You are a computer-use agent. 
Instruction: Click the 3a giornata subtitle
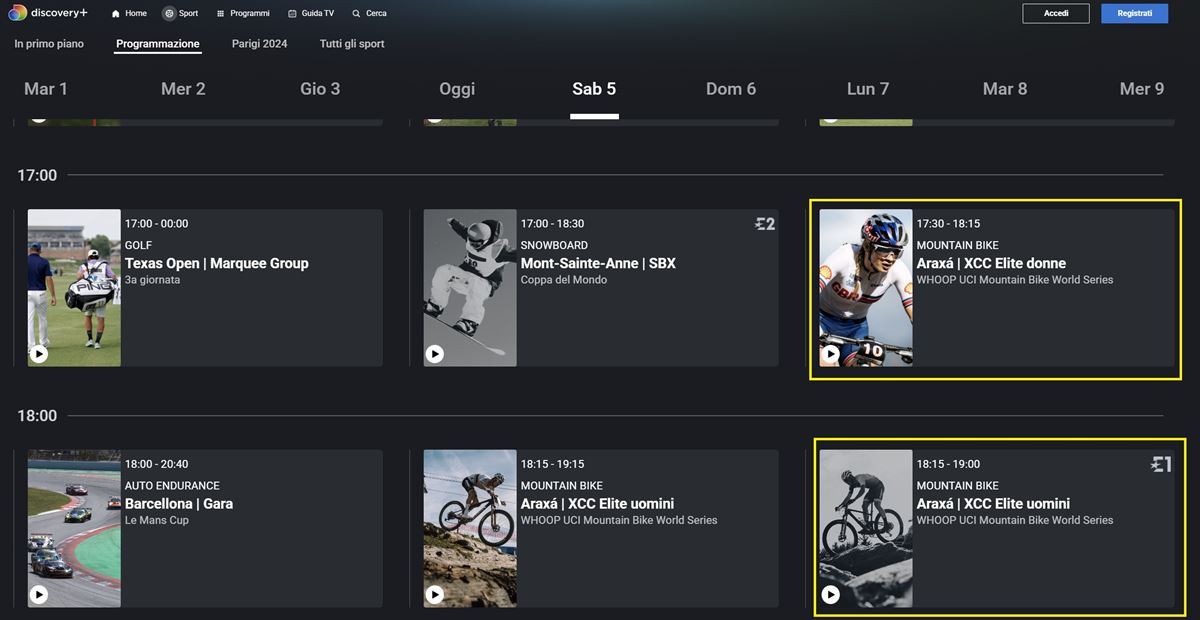153,280
